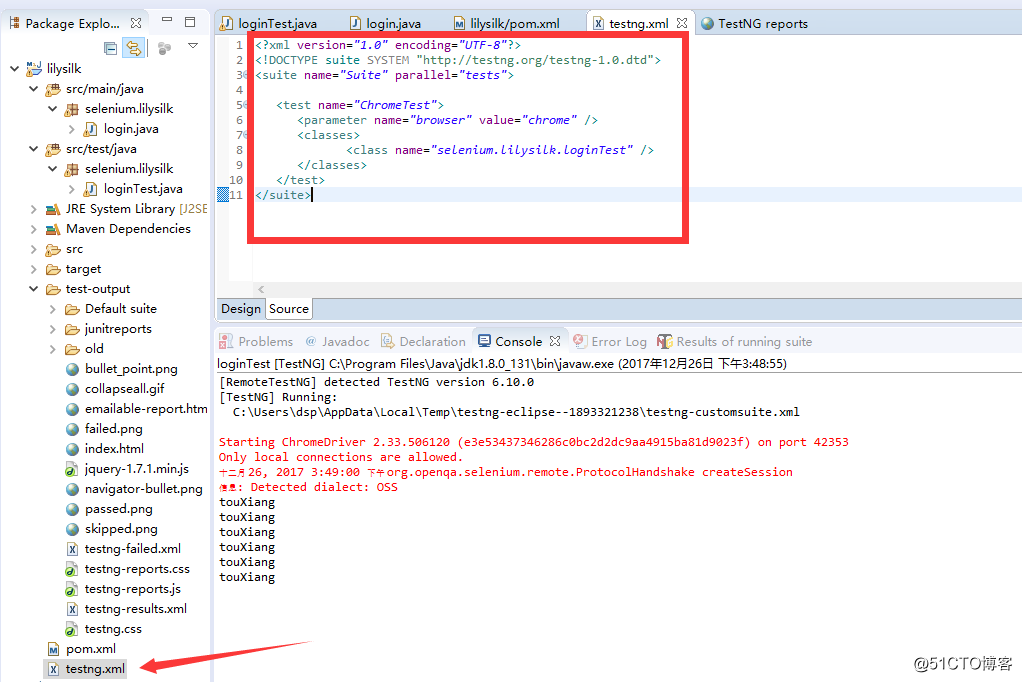Expand JRE System Library node
Image resolution: width=1022 pixels, height=682 pixels.
(x=33, y=209)
